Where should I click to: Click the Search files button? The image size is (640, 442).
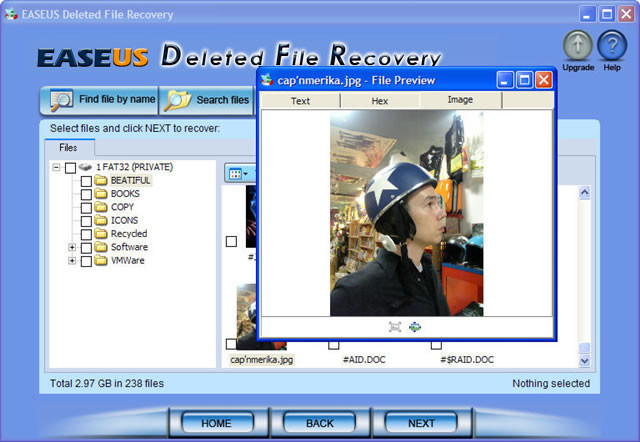point(207,100)
